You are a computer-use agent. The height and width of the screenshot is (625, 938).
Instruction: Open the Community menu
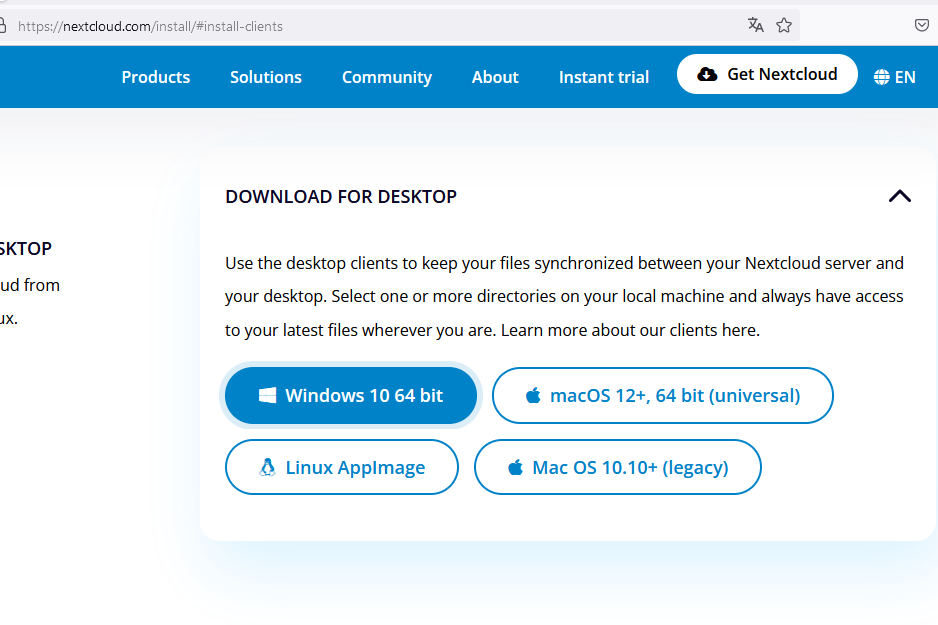point(386,77)
